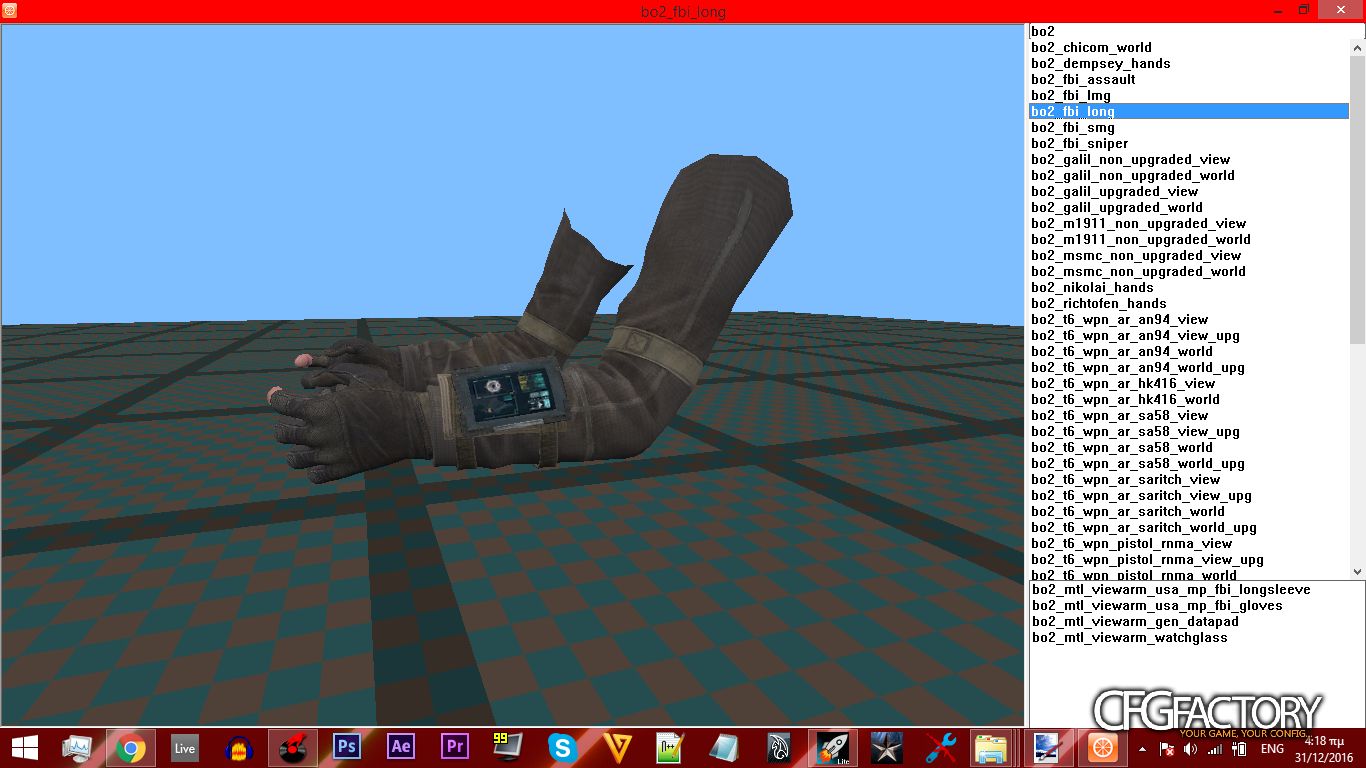Screen dimensions: 1366x768
Task: Select material bo2_mtl_viewarm_usa_mp_fbi_longsleeve
Action: pos(1197,590)
